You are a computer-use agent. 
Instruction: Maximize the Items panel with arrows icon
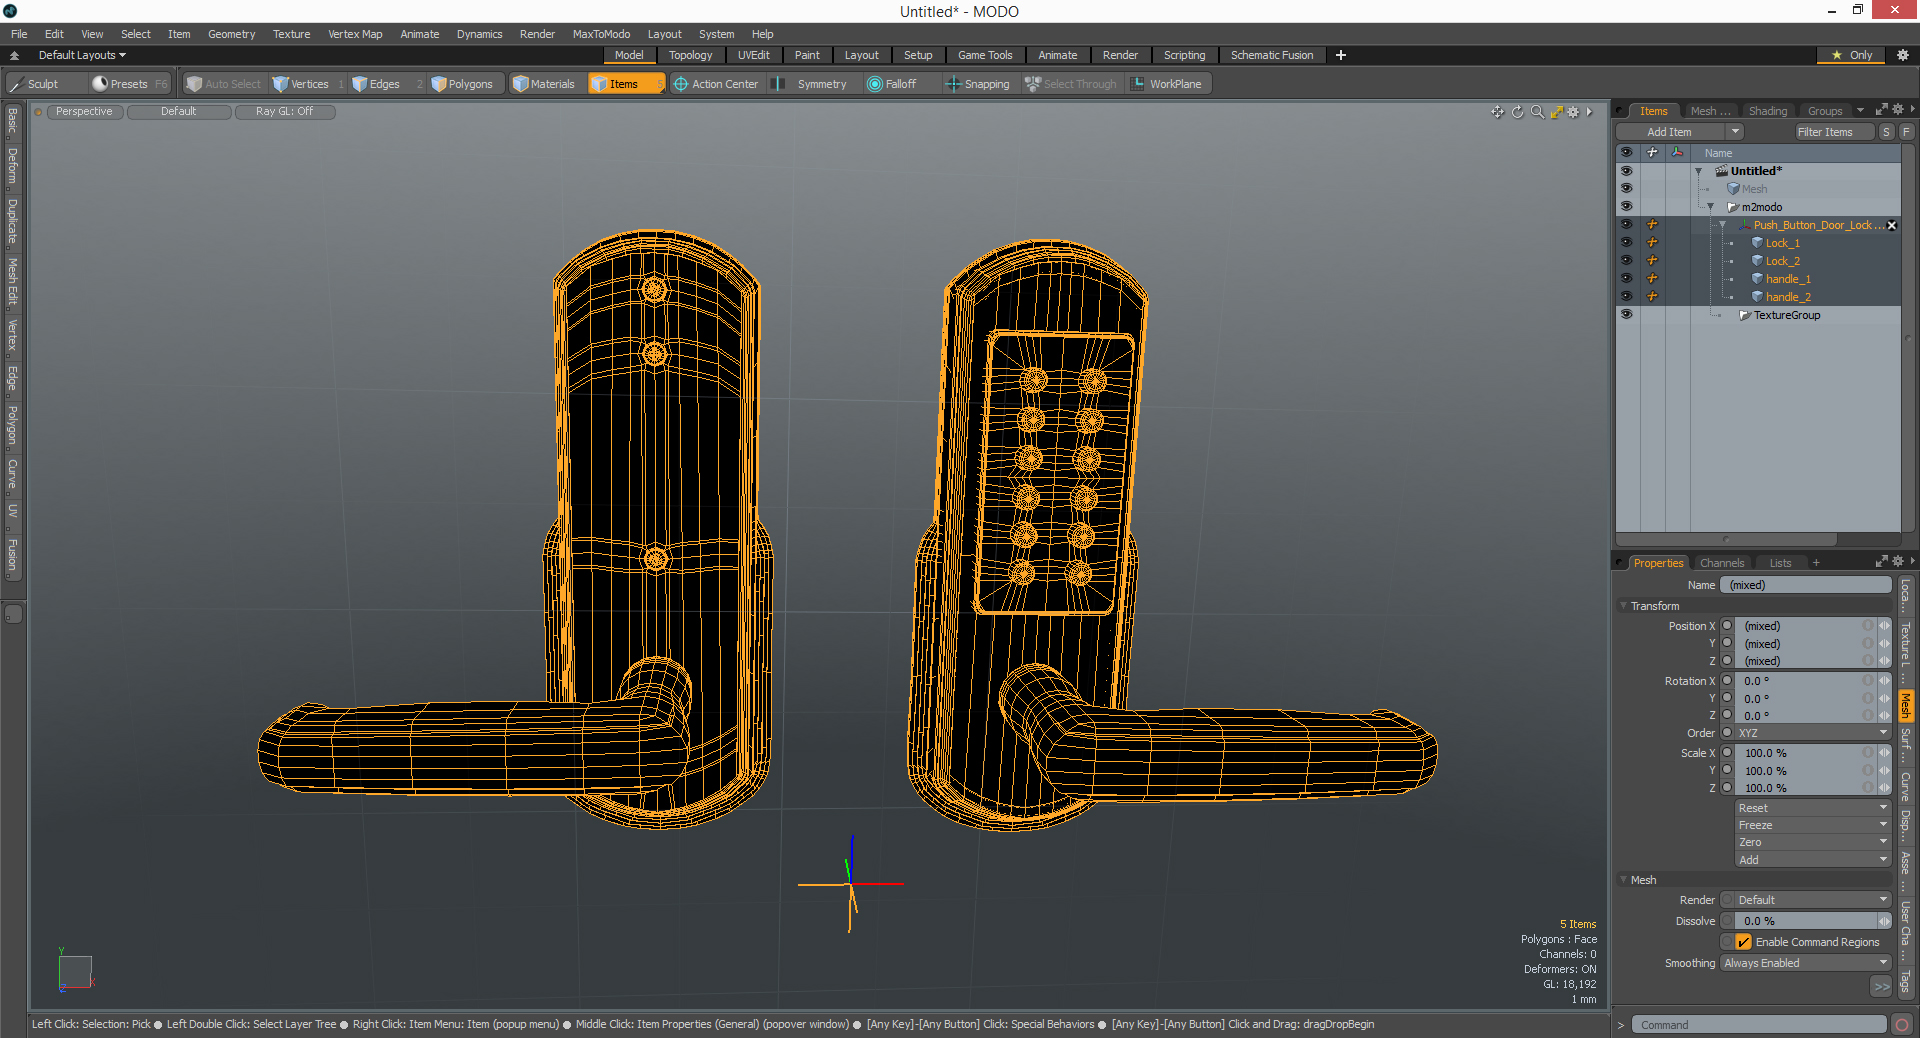[1881, 110]
